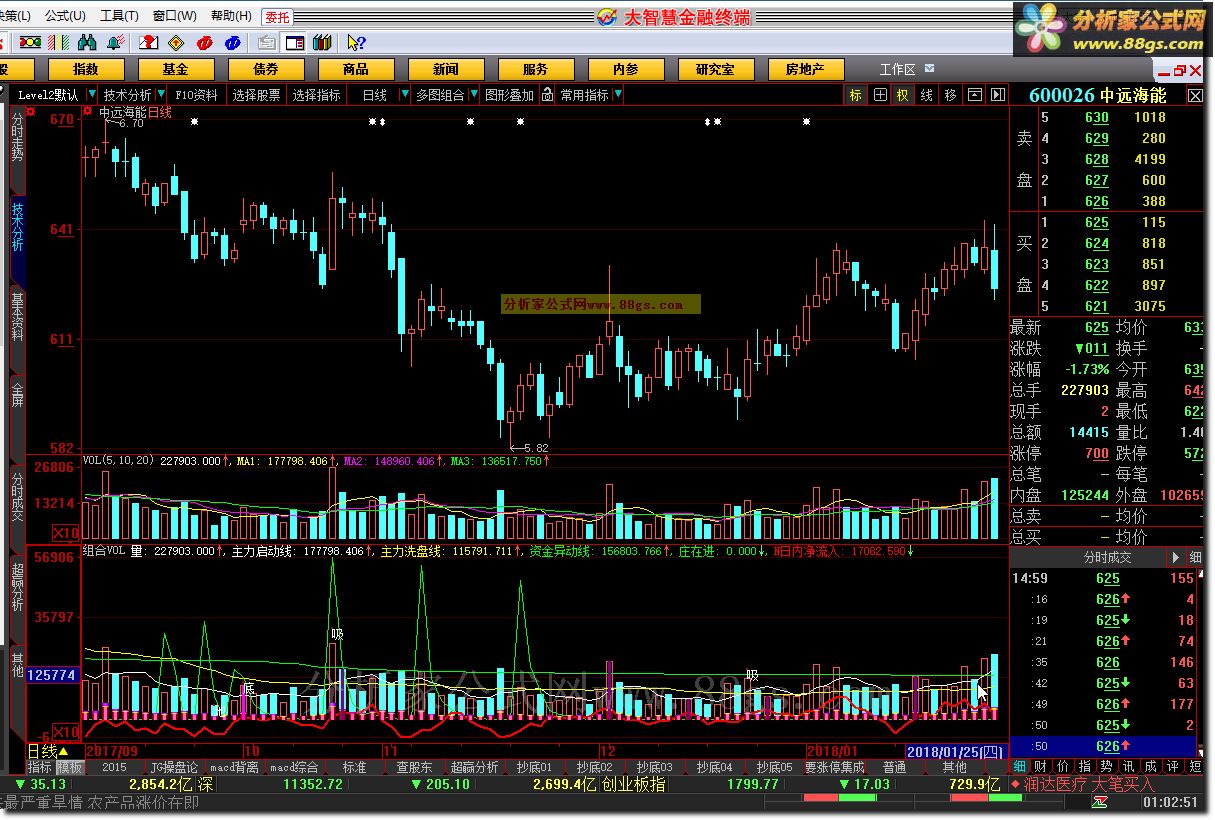
Task: Open the 窗口(W) menu
Action: coord(175,16)
